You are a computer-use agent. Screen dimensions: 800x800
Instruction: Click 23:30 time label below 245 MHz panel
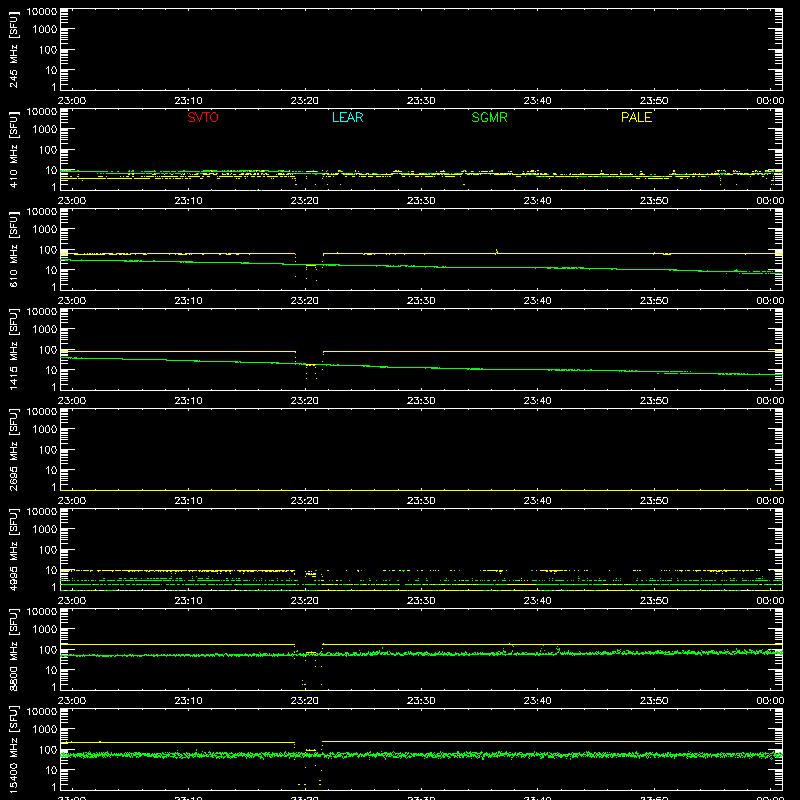[x=421, y=101]
